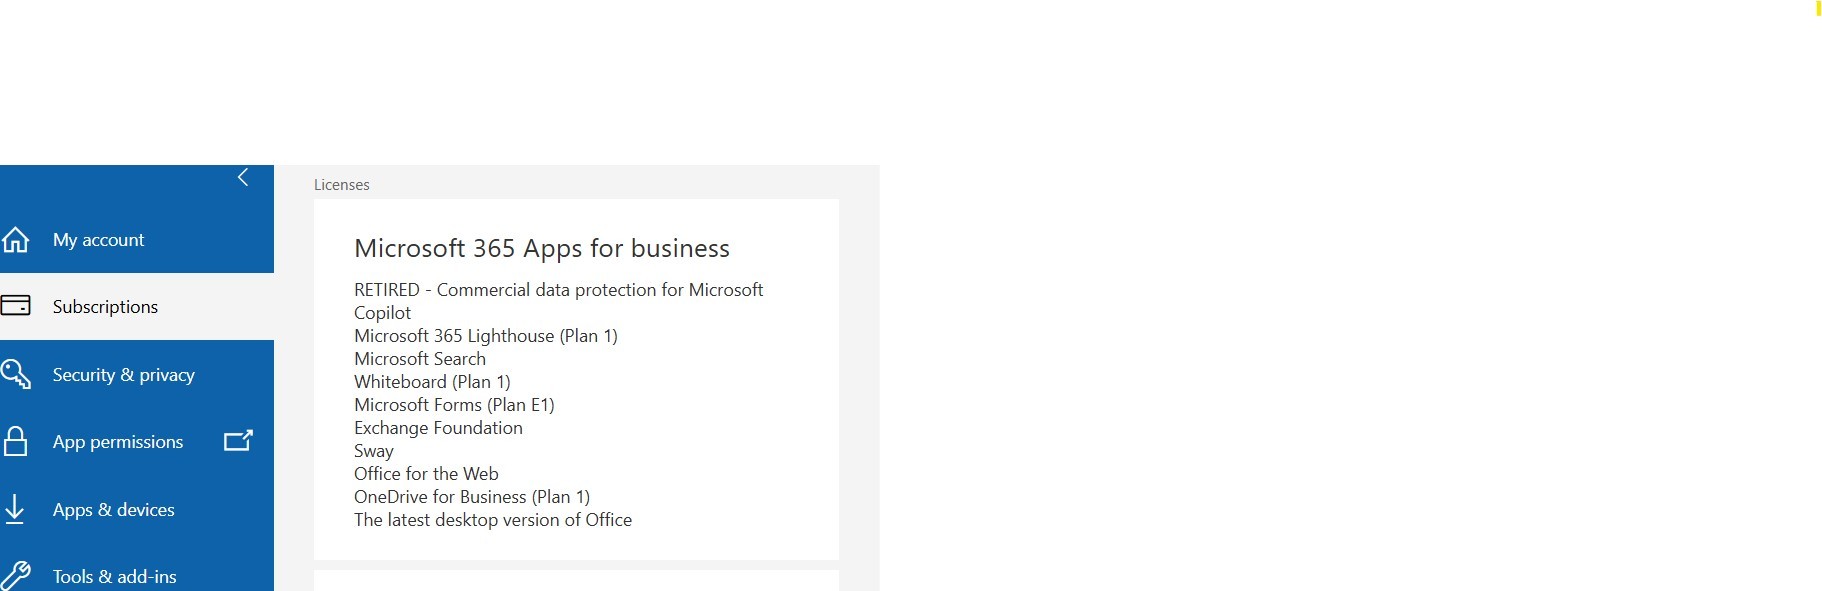Click the Licenses label
1822x591 pixels.
pos(342,184)
